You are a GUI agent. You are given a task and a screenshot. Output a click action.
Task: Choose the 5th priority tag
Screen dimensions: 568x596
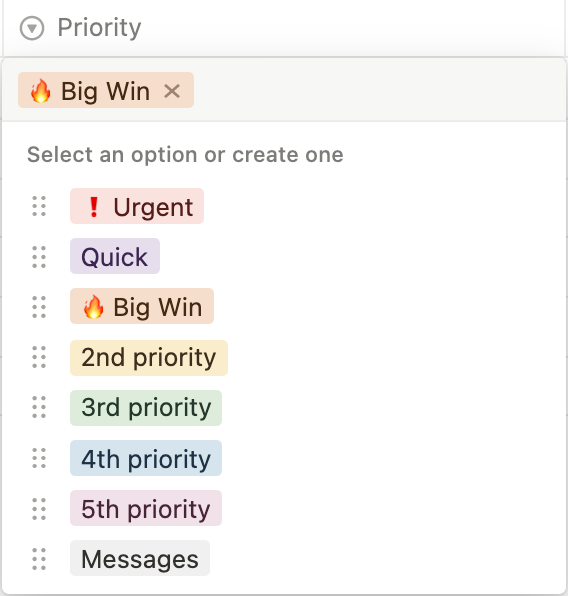146,508
